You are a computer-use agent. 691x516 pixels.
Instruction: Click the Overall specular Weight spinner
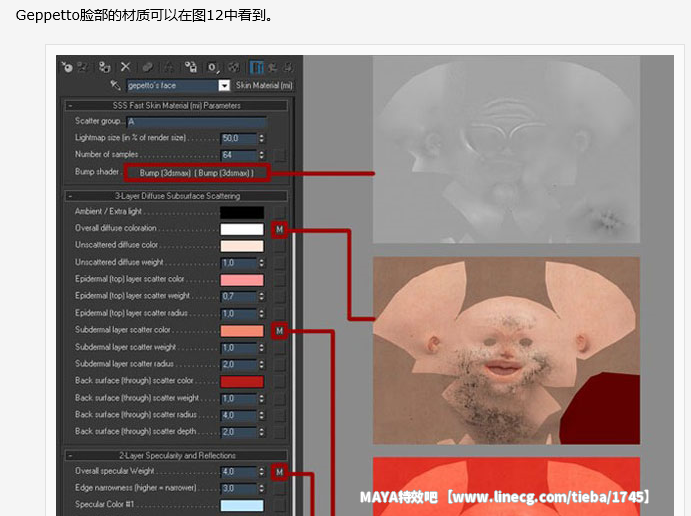[261, 471]
